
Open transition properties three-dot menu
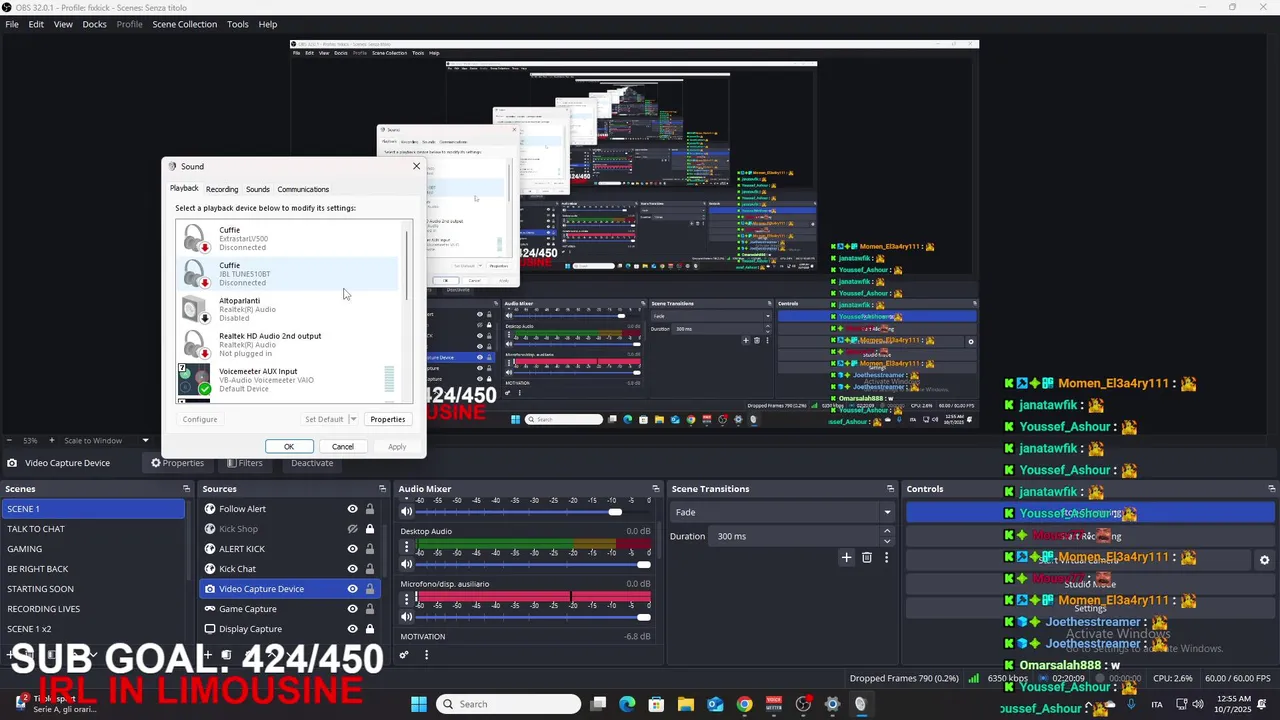[886, 557]
